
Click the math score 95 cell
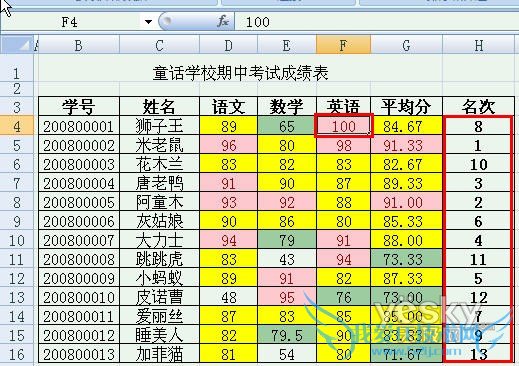287,297
